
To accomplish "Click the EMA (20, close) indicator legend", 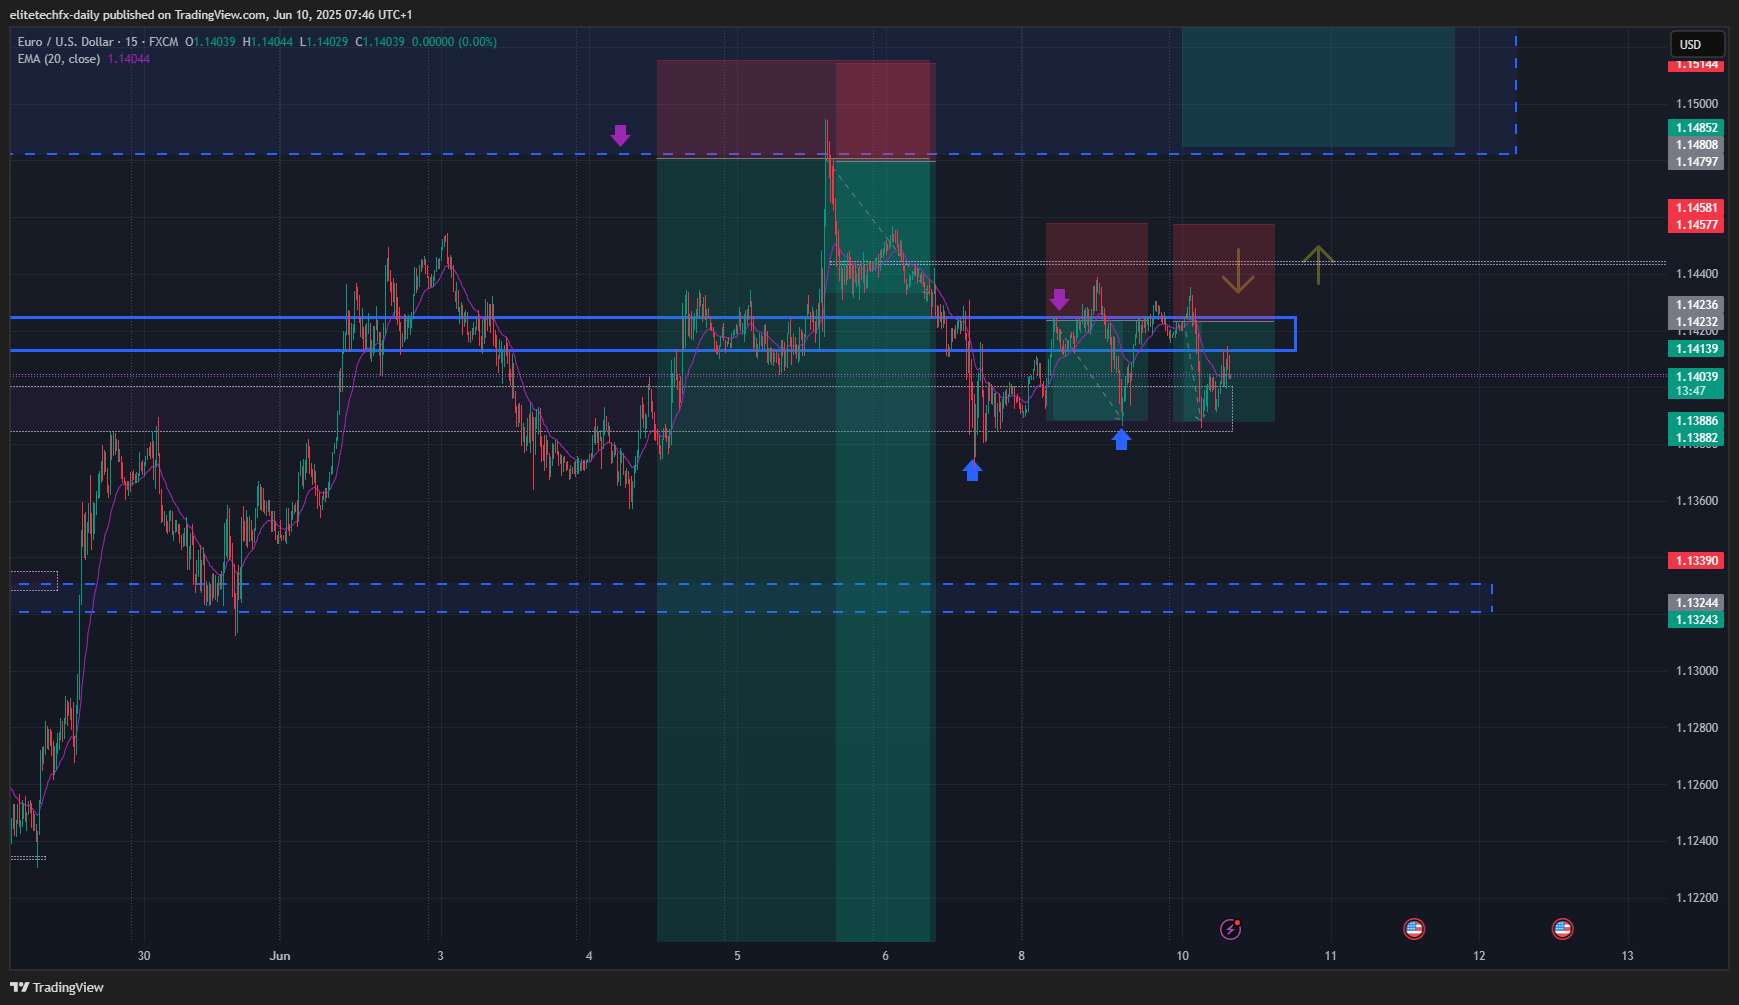I will (x=59, y=59).
